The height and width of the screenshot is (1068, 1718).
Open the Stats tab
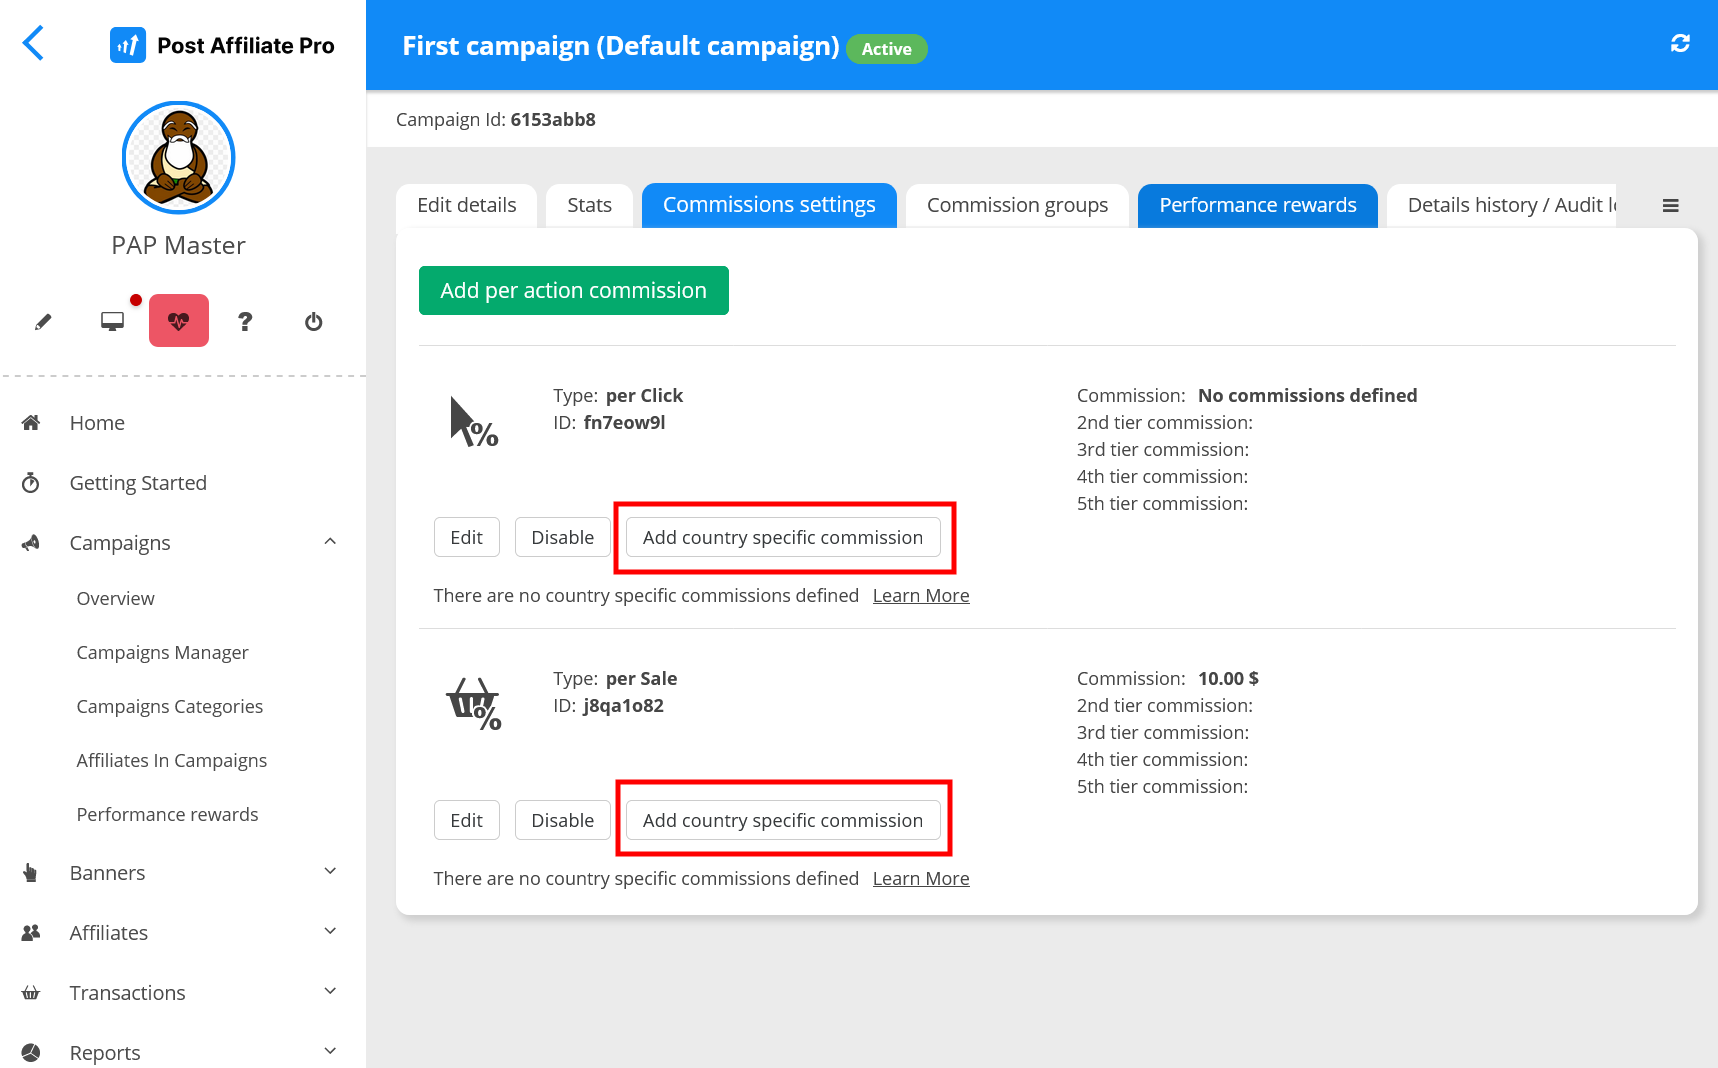click(x=589, y=206)
